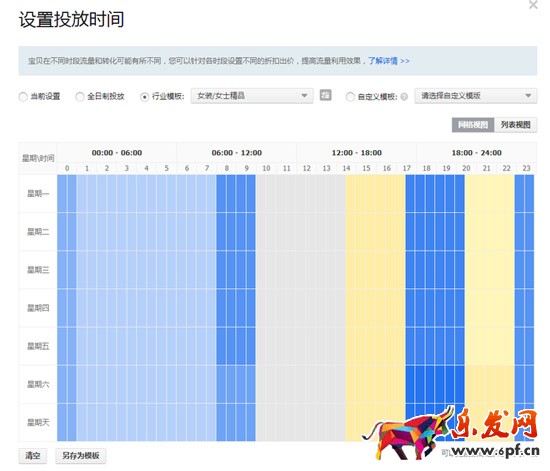550x471 pixels.
Task: Expand the 请选择自定义模板 dropdown
Action: click(x=476, y=96)
